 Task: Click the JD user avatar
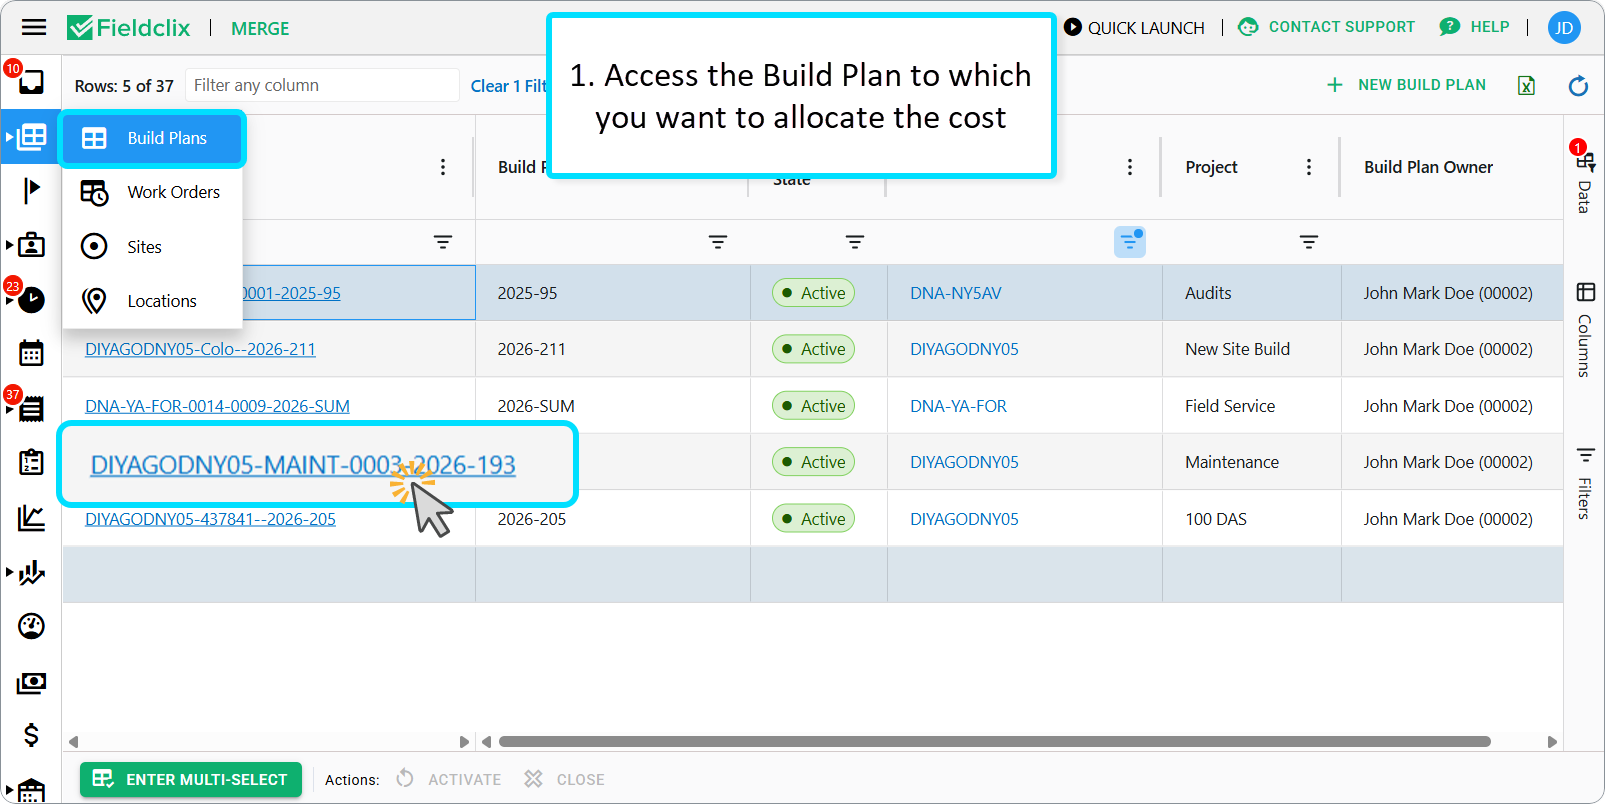(x=1564, y=28)
